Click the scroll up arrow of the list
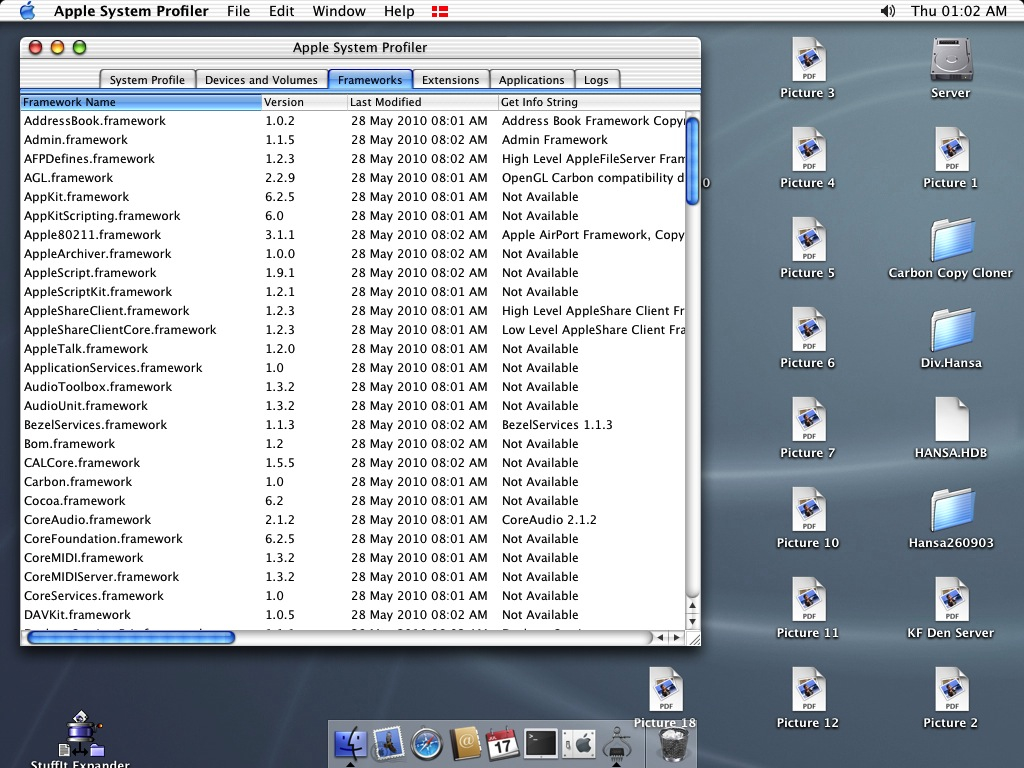The height and width of the screenshot is (768, 1024). click(x=693, y=605)
